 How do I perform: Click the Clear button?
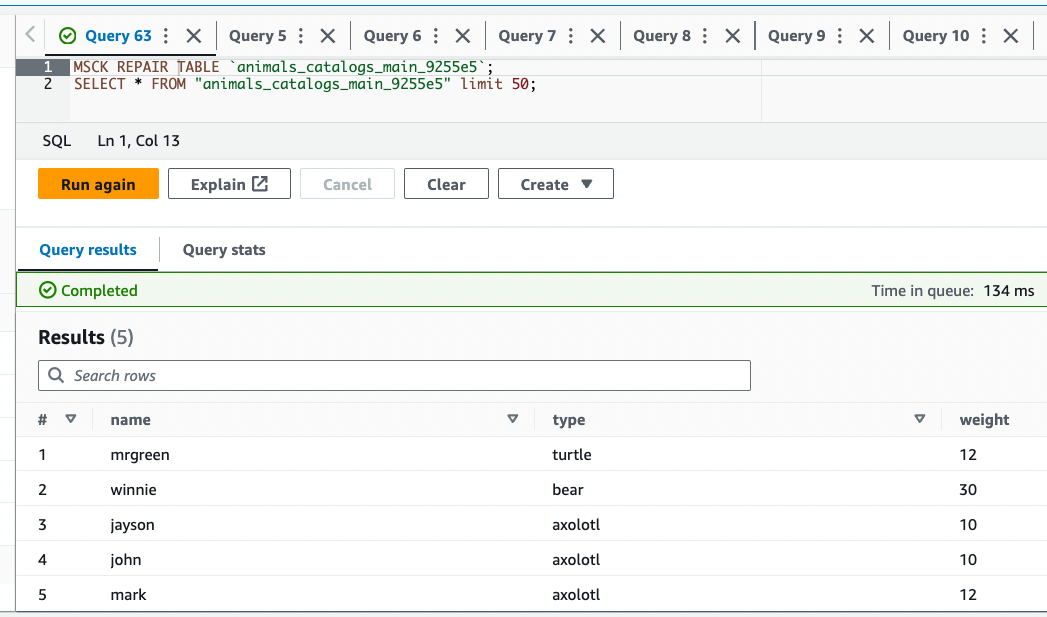445,183
